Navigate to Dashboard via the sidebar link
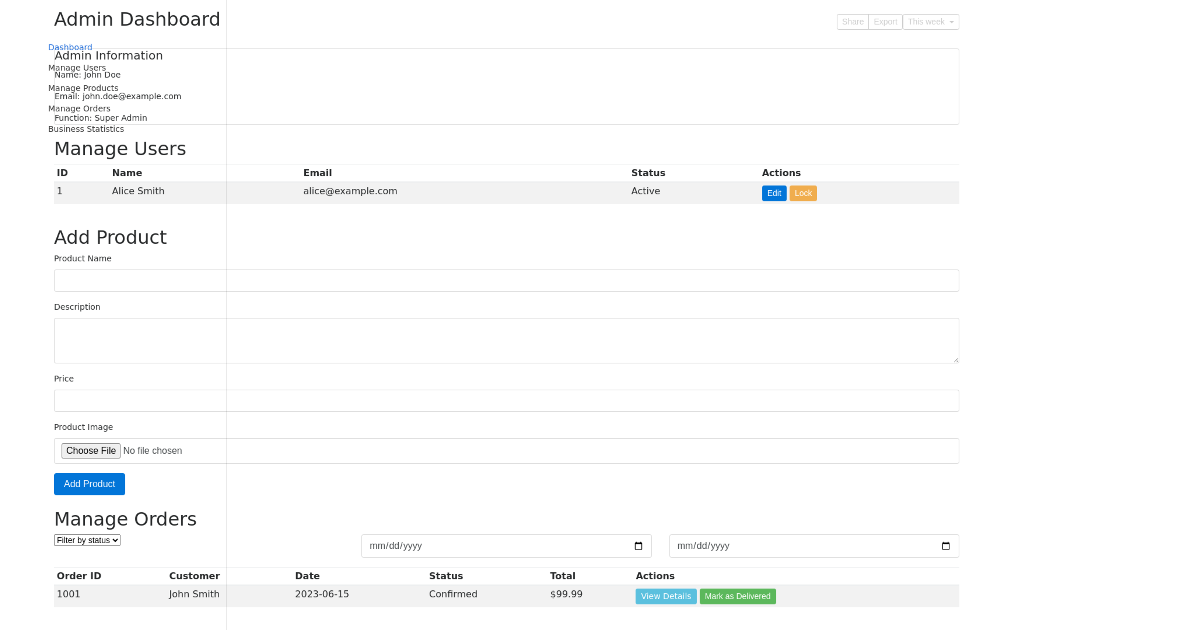This screenshot has width=1200, height=630. click(69, 46)
